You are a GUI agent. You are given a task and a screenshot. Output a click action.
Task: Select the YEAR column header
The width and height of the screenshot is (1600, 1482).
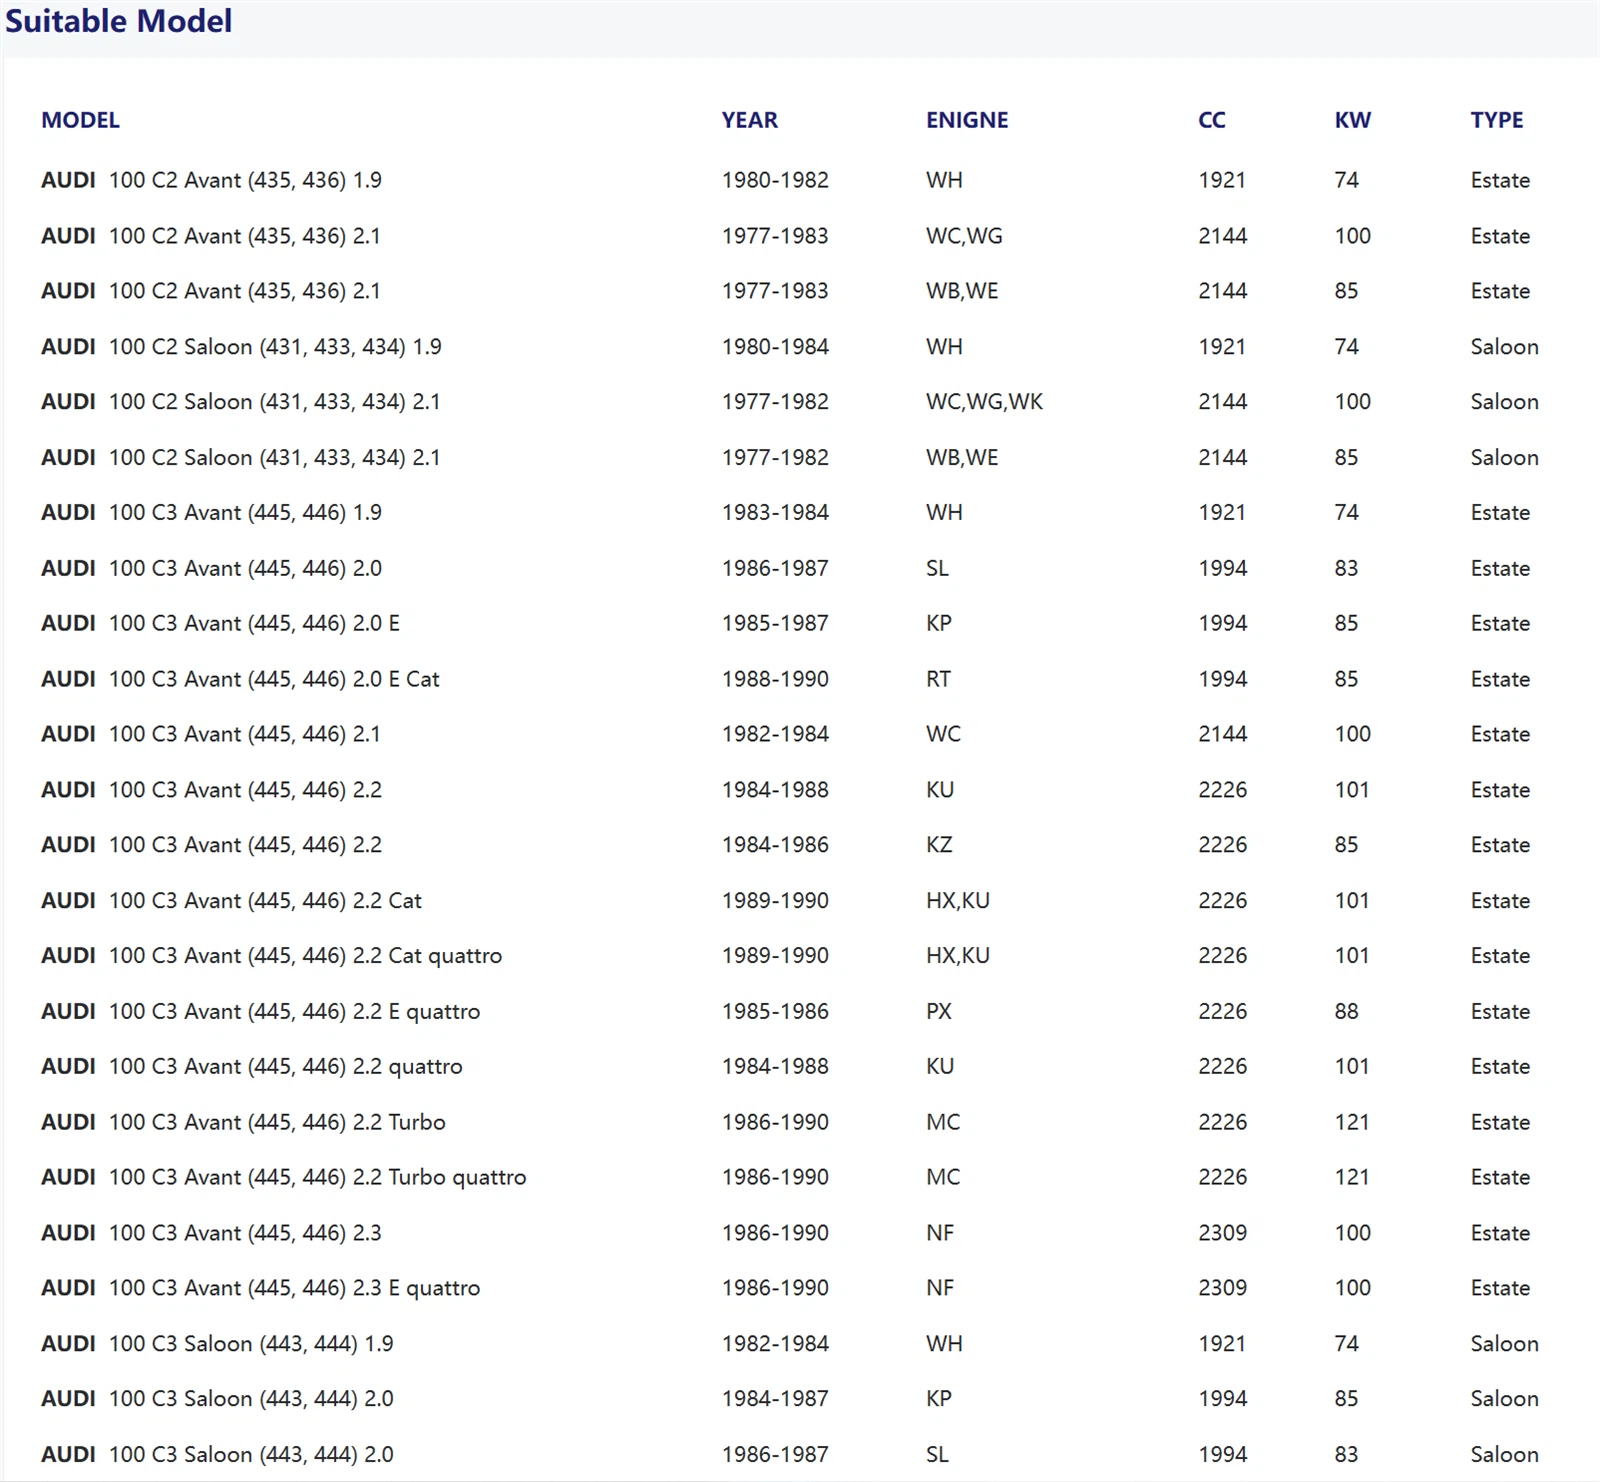point(750,120)
